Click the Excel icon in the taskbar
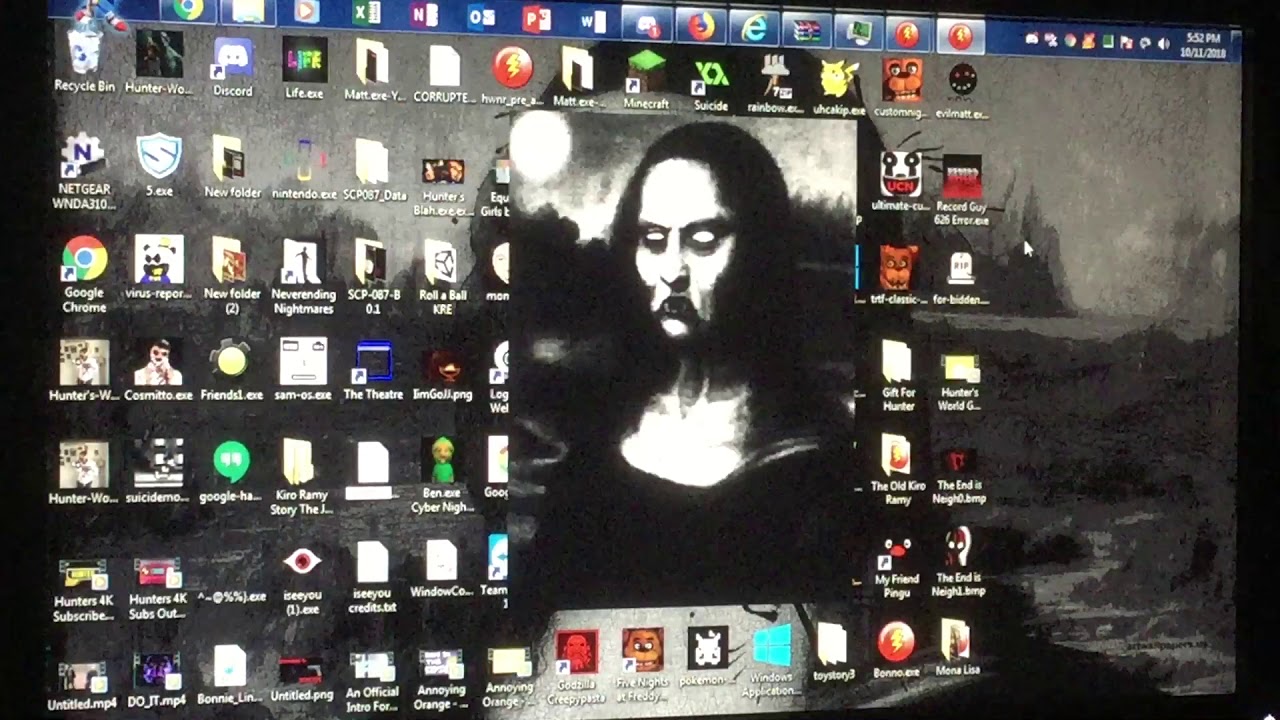1280x720 pixels. pyautogui.click(x=366, y=14)
